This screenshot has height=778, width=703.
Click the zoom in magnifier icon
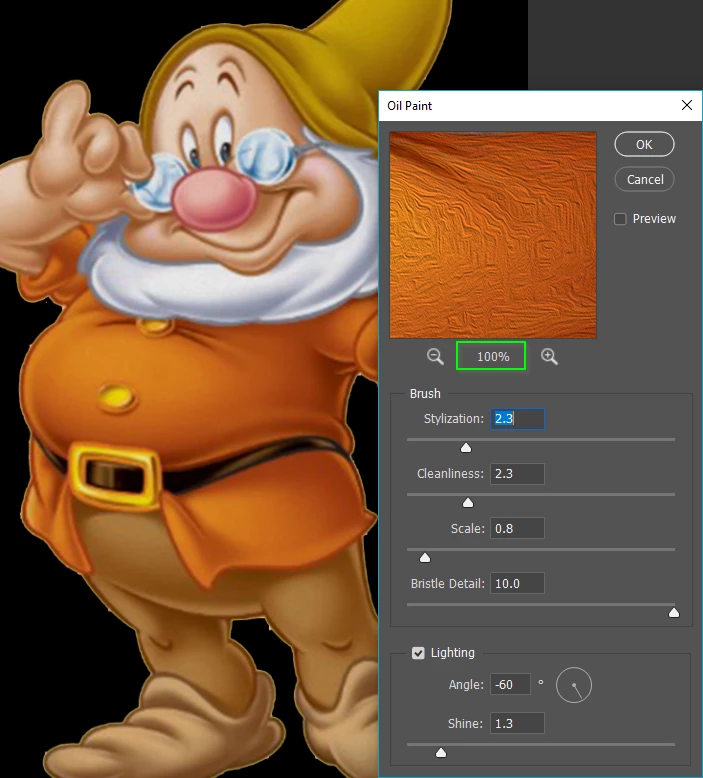(x=549, y=357)
